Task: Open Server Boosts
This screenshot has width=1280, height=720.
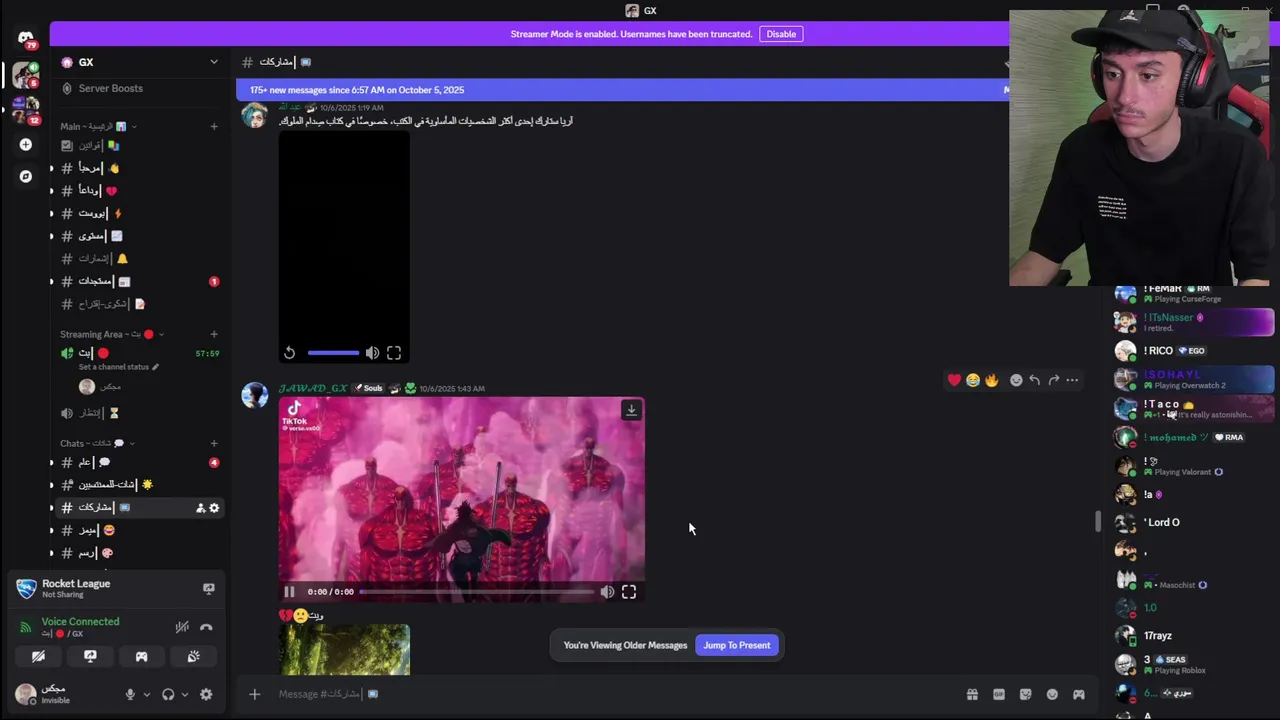Action: (110, 88)
